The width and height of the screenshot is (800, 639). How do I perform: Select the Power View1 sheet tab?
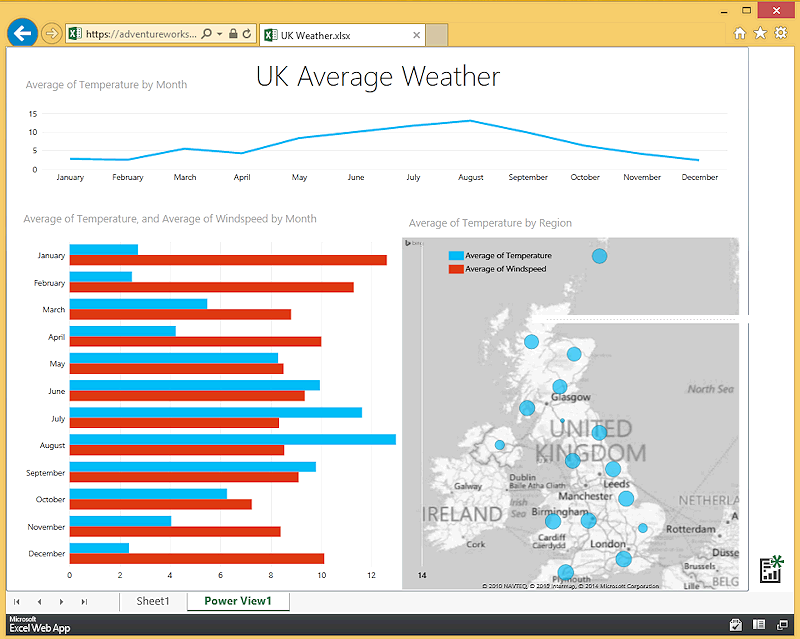tap(238, 601)
